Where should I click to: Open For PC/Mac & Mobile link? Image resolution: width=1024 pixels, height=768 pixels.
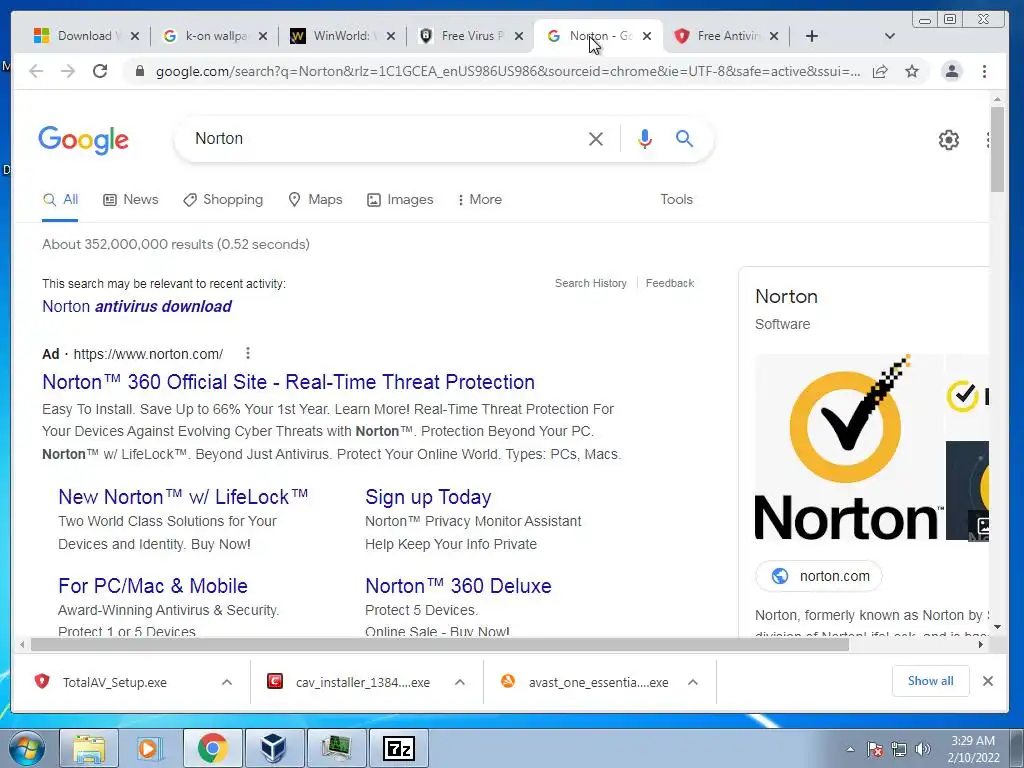coord(153,585)
